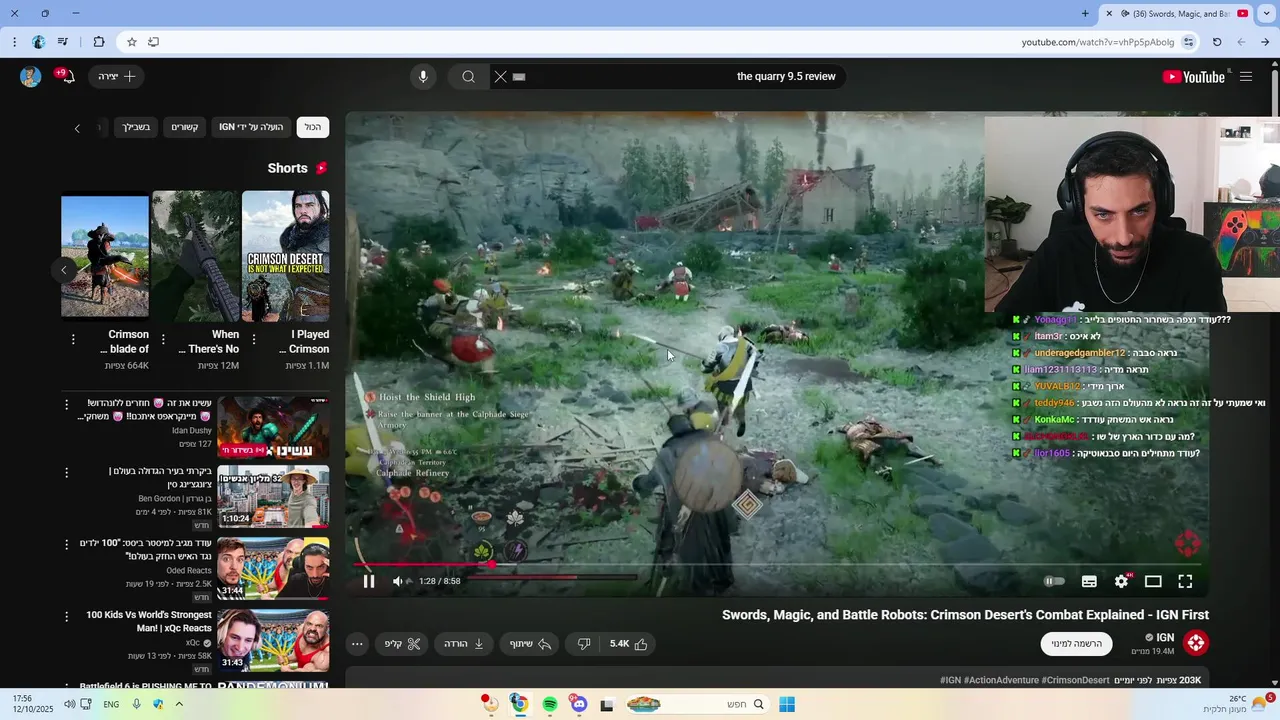Open YouTube notifications bell

pos(67,76)
